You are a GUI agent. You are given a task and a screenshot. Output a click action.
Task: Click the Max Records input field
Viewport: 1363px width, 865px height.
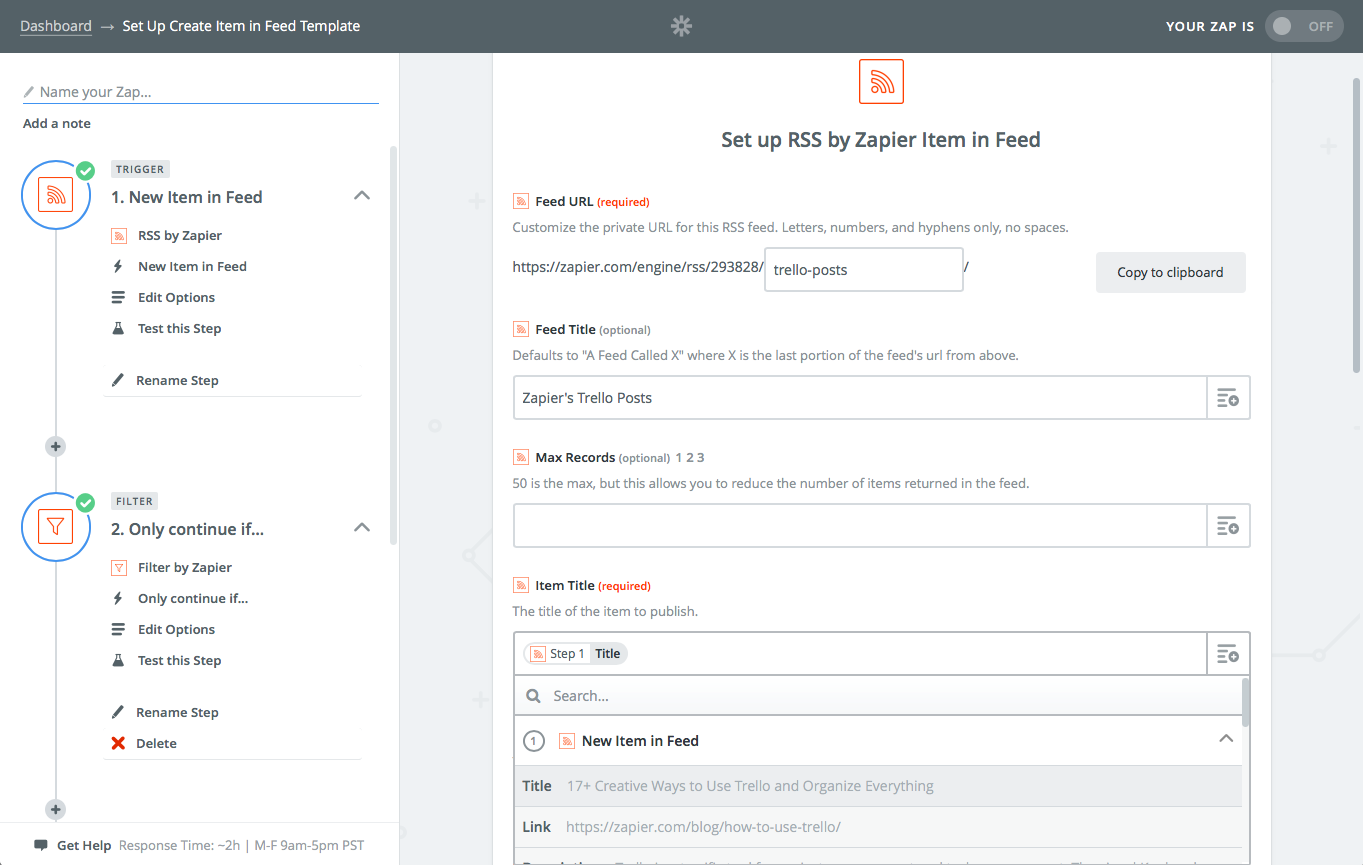(860, 526)
